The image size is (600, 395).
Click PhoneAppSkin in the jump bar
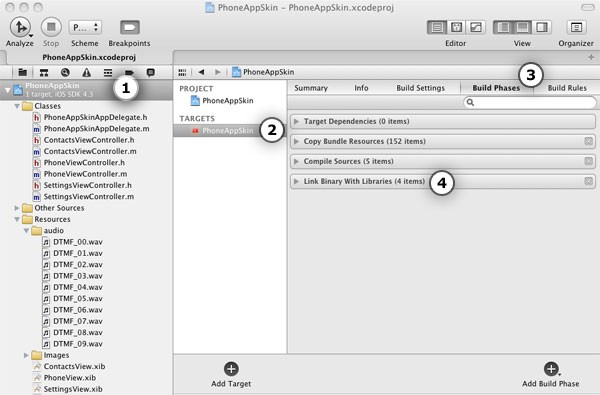[263, 72]
